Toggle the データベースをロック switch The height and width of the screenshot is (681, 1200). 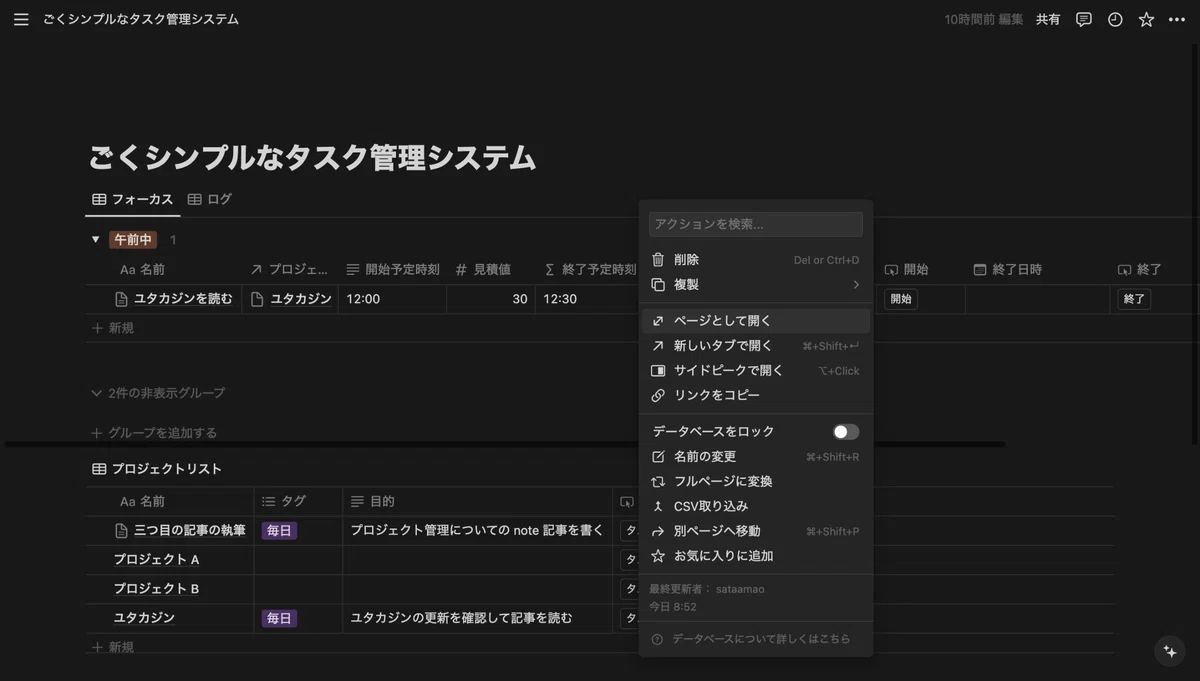click(x=846, y=432)
